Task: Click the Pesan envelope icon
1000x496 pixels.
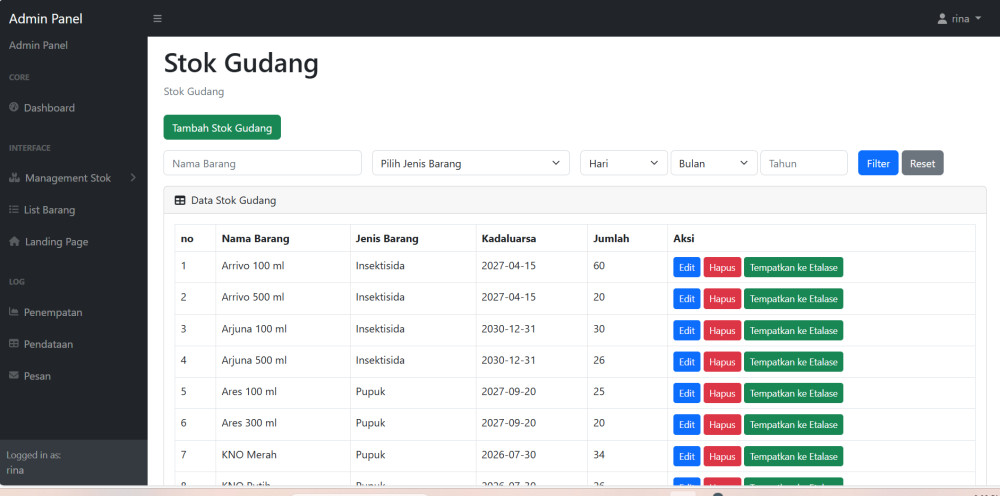Action: 14,376
